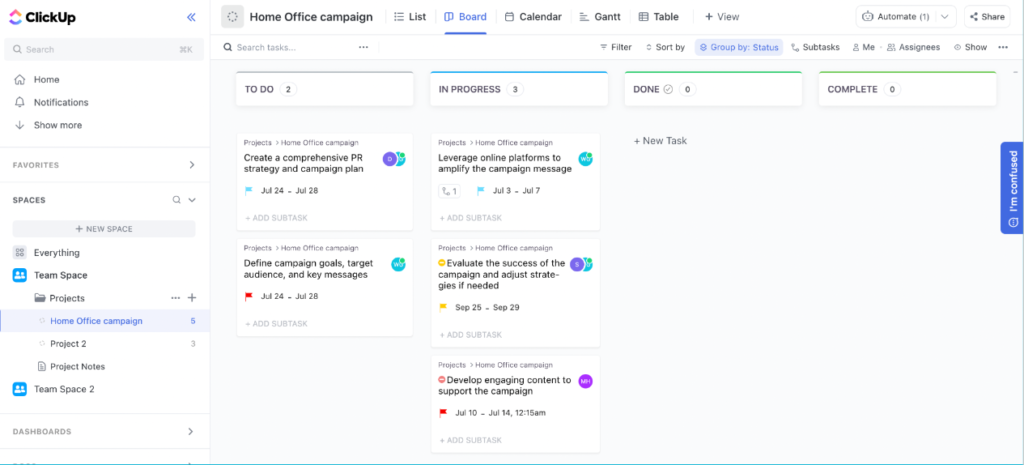Toggle status circle on Evaluate the success task

[x=442, y=264]
